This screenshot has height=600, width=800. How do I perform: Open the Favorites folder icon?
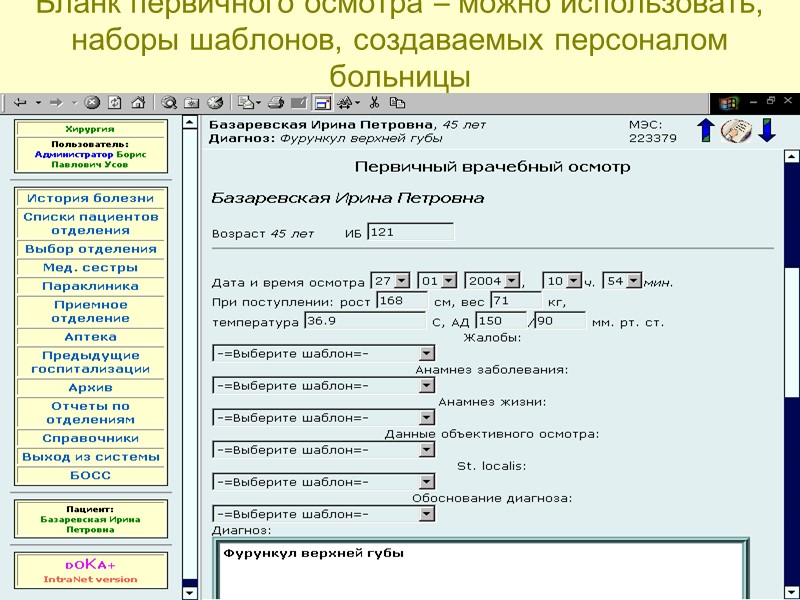[192, 103]
